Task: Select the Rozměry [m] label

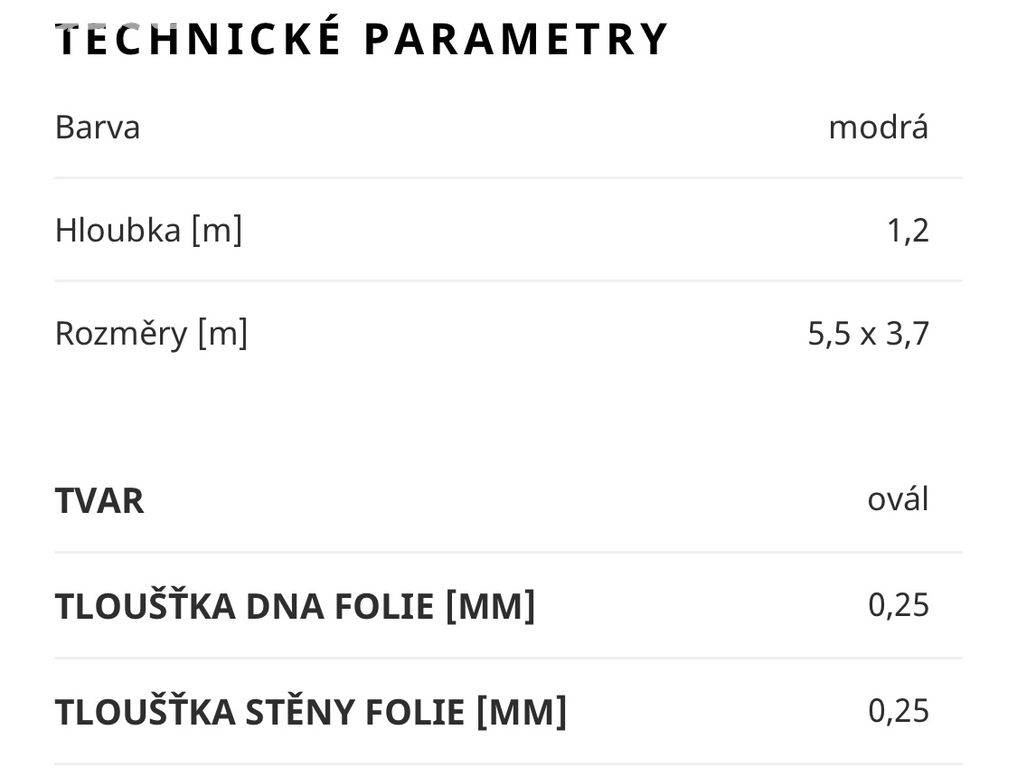Action: 151,334
